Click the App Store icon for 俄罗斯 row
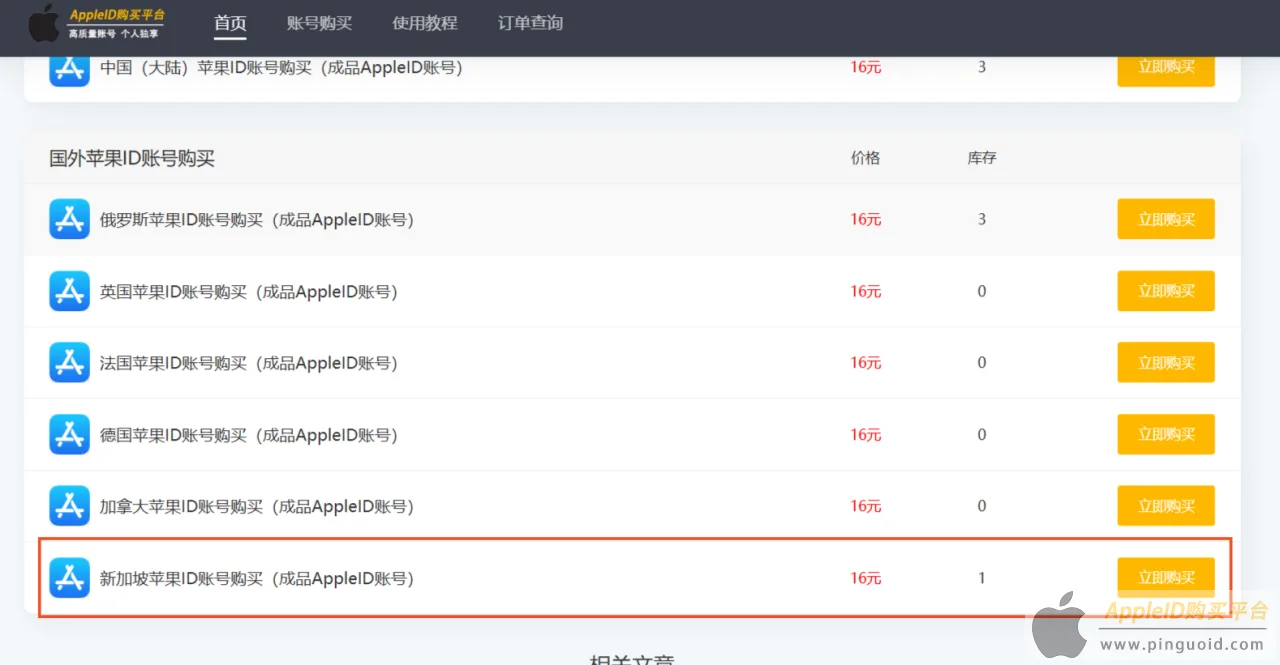 (69, 219)
